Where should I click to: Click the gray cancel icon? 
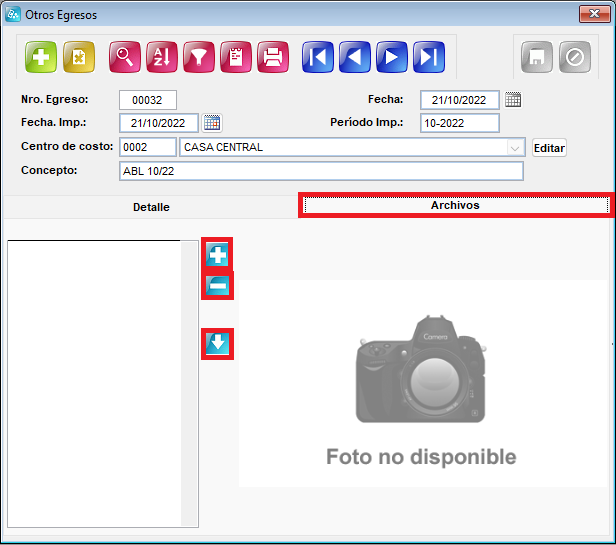click(x=575, y=57)
